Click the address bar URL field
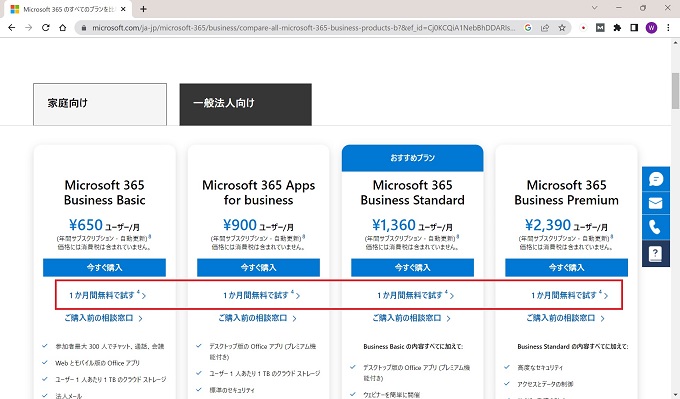 click(304, 28)
